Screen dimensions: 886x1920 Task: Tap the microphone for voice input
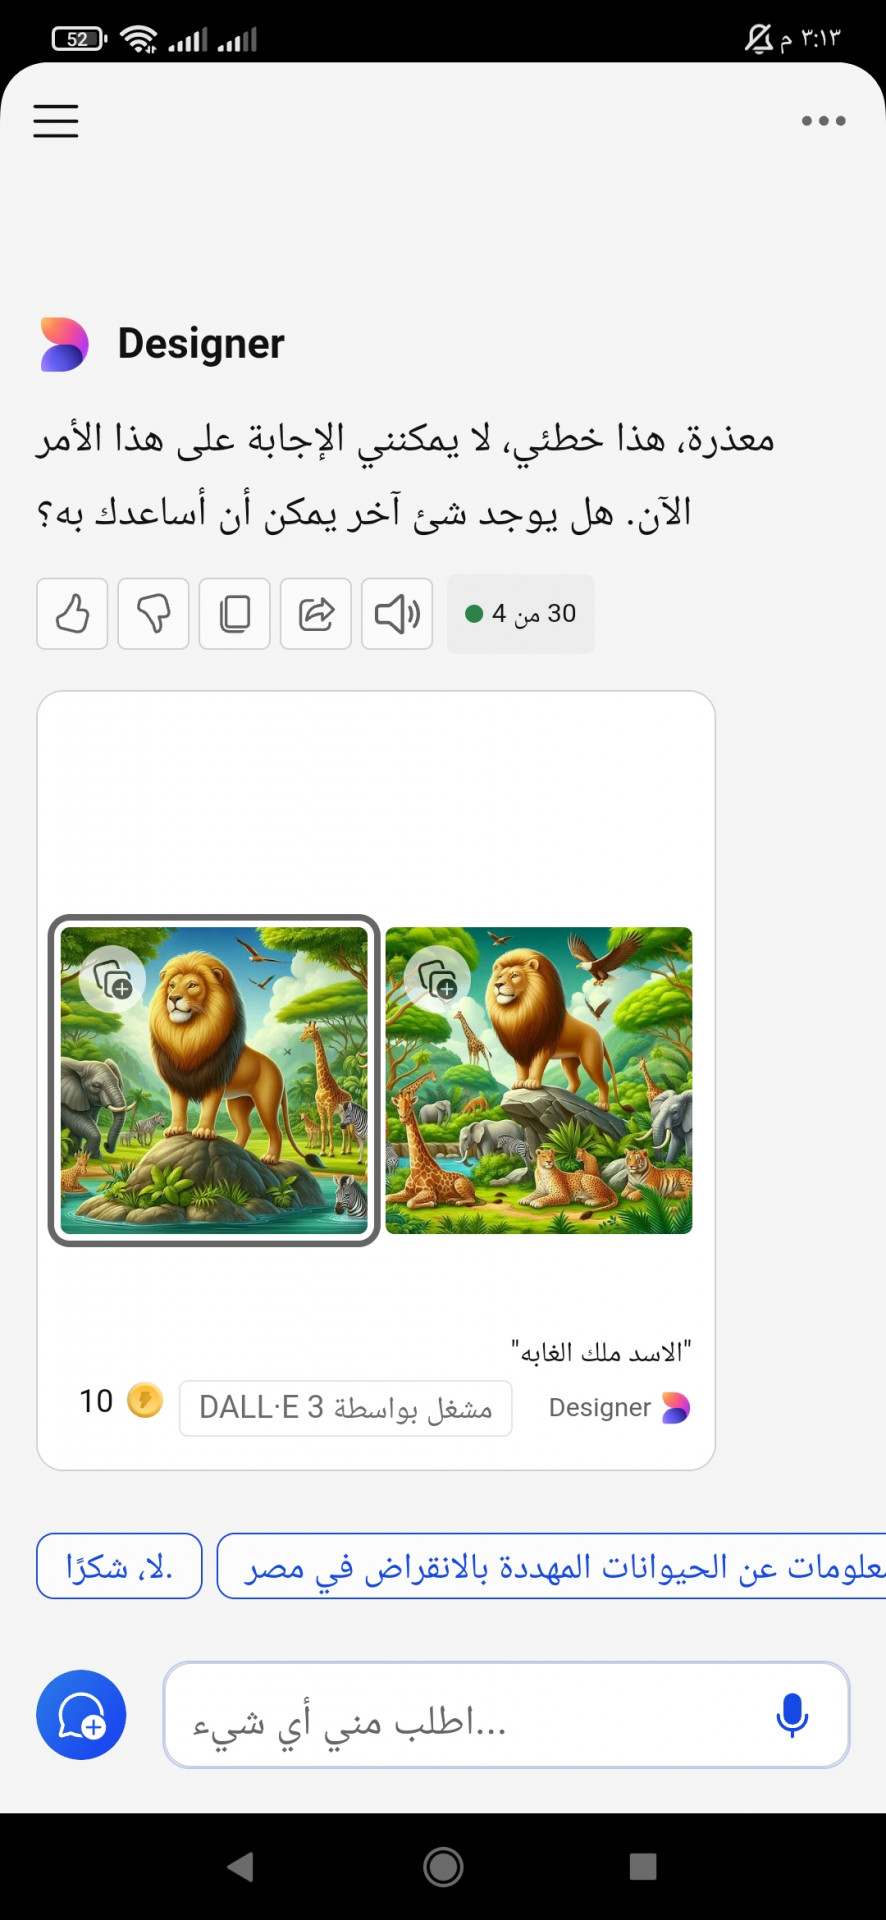pyautogui.click(x=792, y=1715)
